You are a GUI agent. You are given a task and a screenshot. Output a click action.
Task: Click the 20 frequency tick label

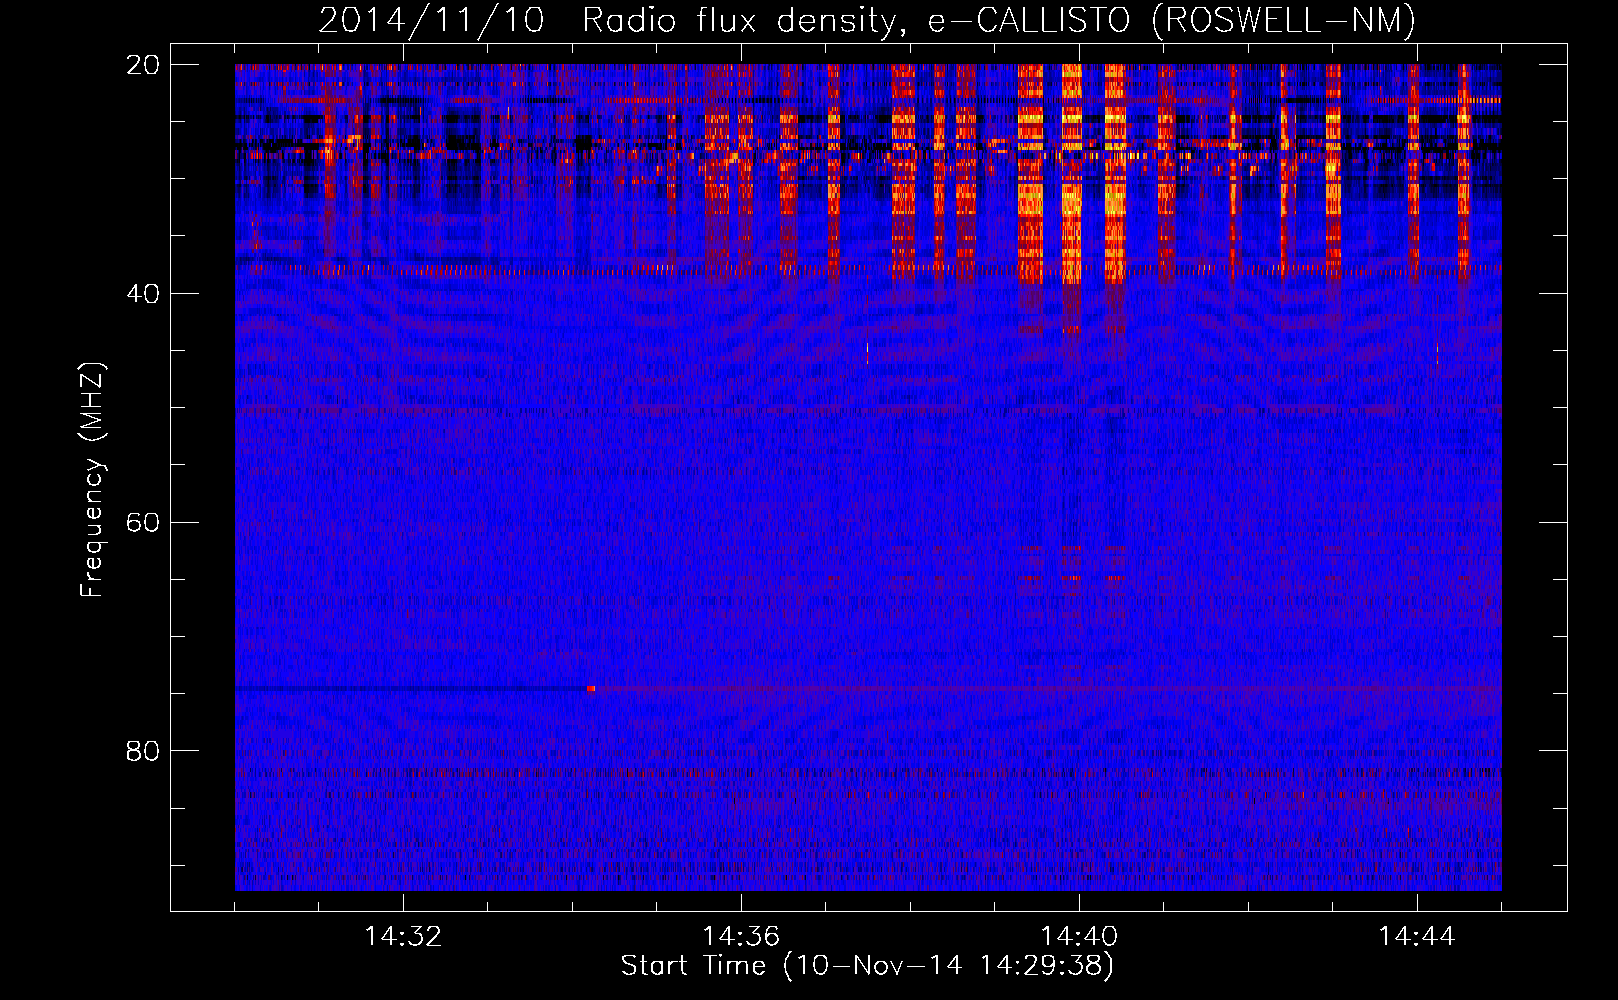pos(142,65)
